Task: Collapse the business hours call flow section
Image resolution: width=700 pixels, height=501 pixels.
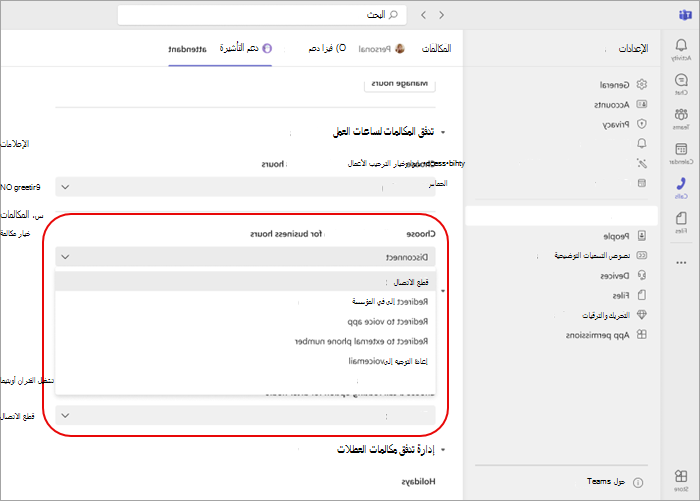Action: pos(443,132)
